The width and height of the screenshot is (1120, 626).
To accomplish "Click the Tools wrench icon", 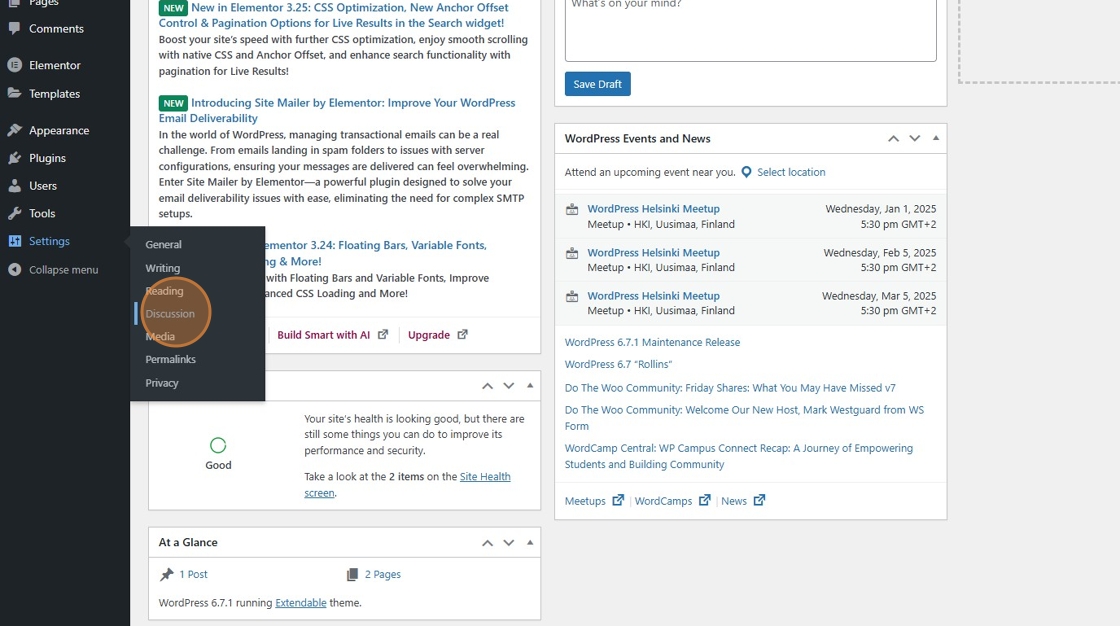I will 14,213.
